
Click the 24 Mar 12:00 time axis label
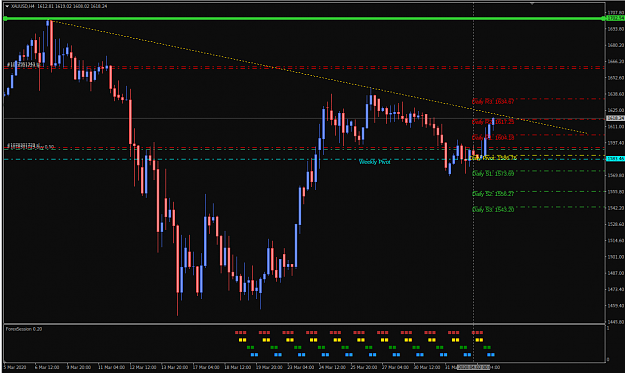(x=332, y=367)
